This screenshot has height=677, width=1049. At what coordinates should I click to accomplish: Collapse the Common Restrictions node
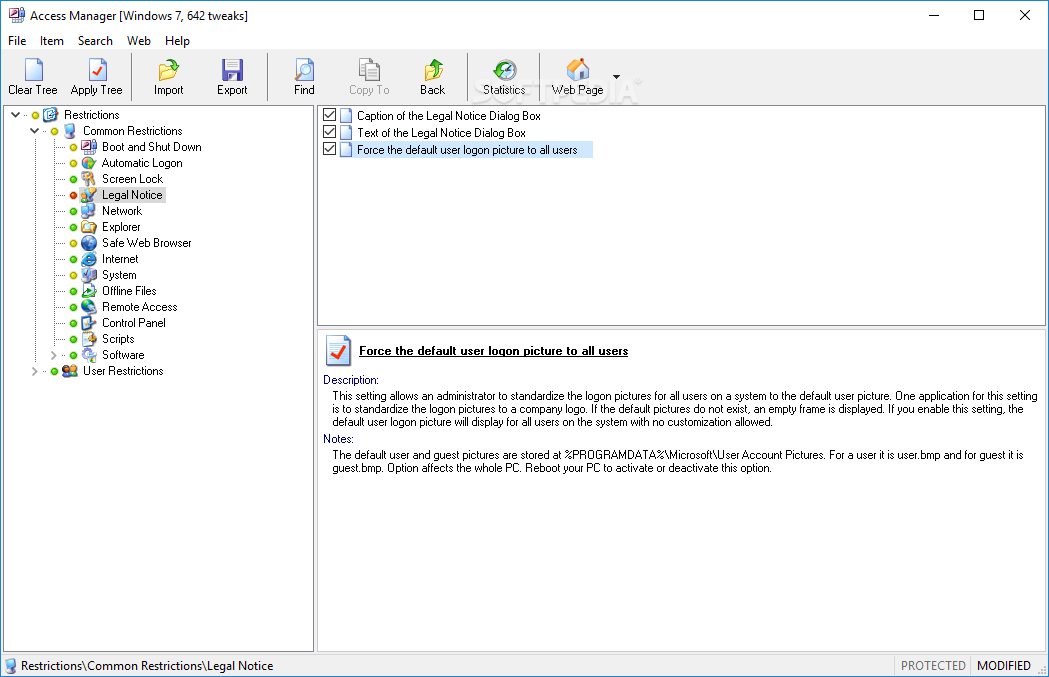point(34,131)
